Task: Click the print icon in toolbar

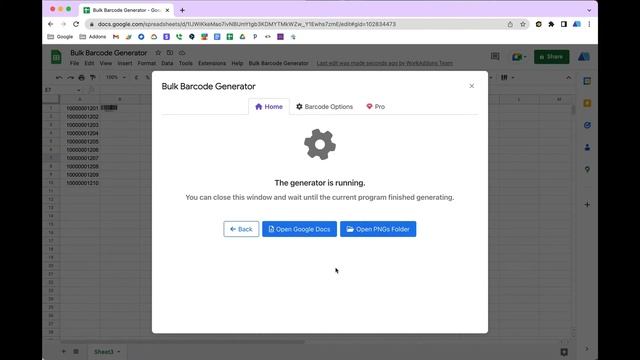Action: (82, 77)
